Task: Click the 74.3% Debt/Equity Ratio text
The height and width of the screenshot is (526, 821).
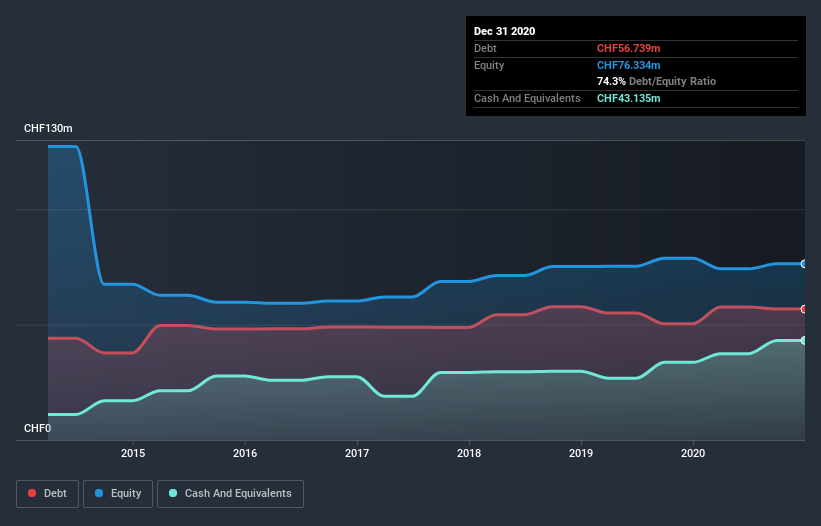Action: (656, 81)
